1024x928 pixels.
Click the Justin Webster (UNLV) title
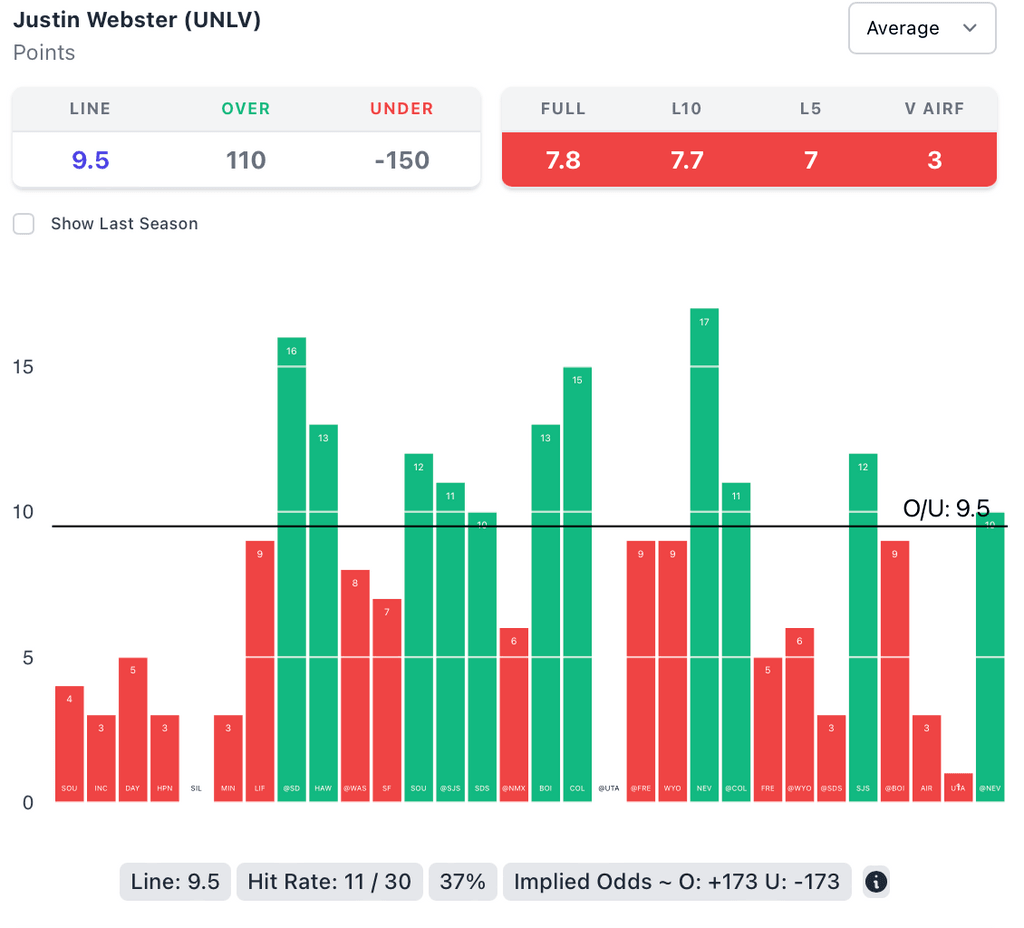pyautogui.click(x=137, y=20)
